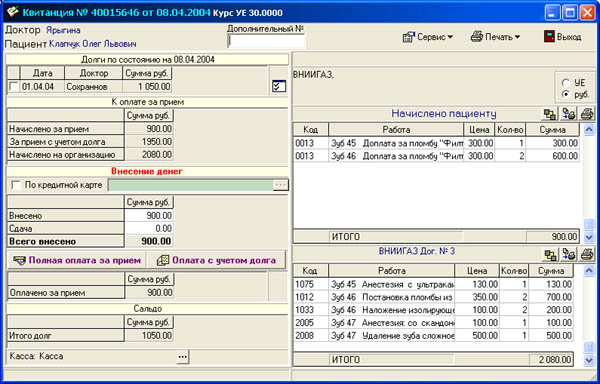Click up arrow of Начислено пациенту scrollbar
Image resolution: width=600 pixels, height=384 pixels.
point(589,130)
